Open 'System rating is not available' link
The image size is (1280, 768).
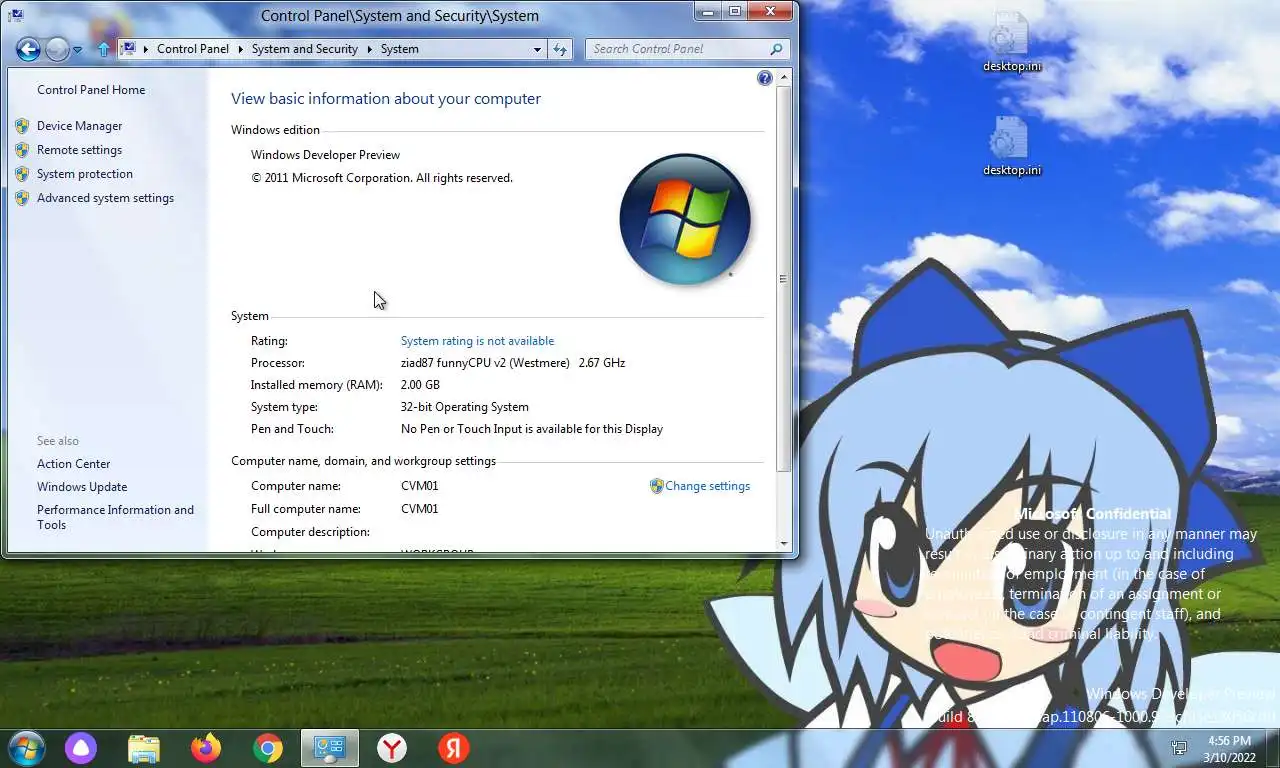click(x=477, y=341)
